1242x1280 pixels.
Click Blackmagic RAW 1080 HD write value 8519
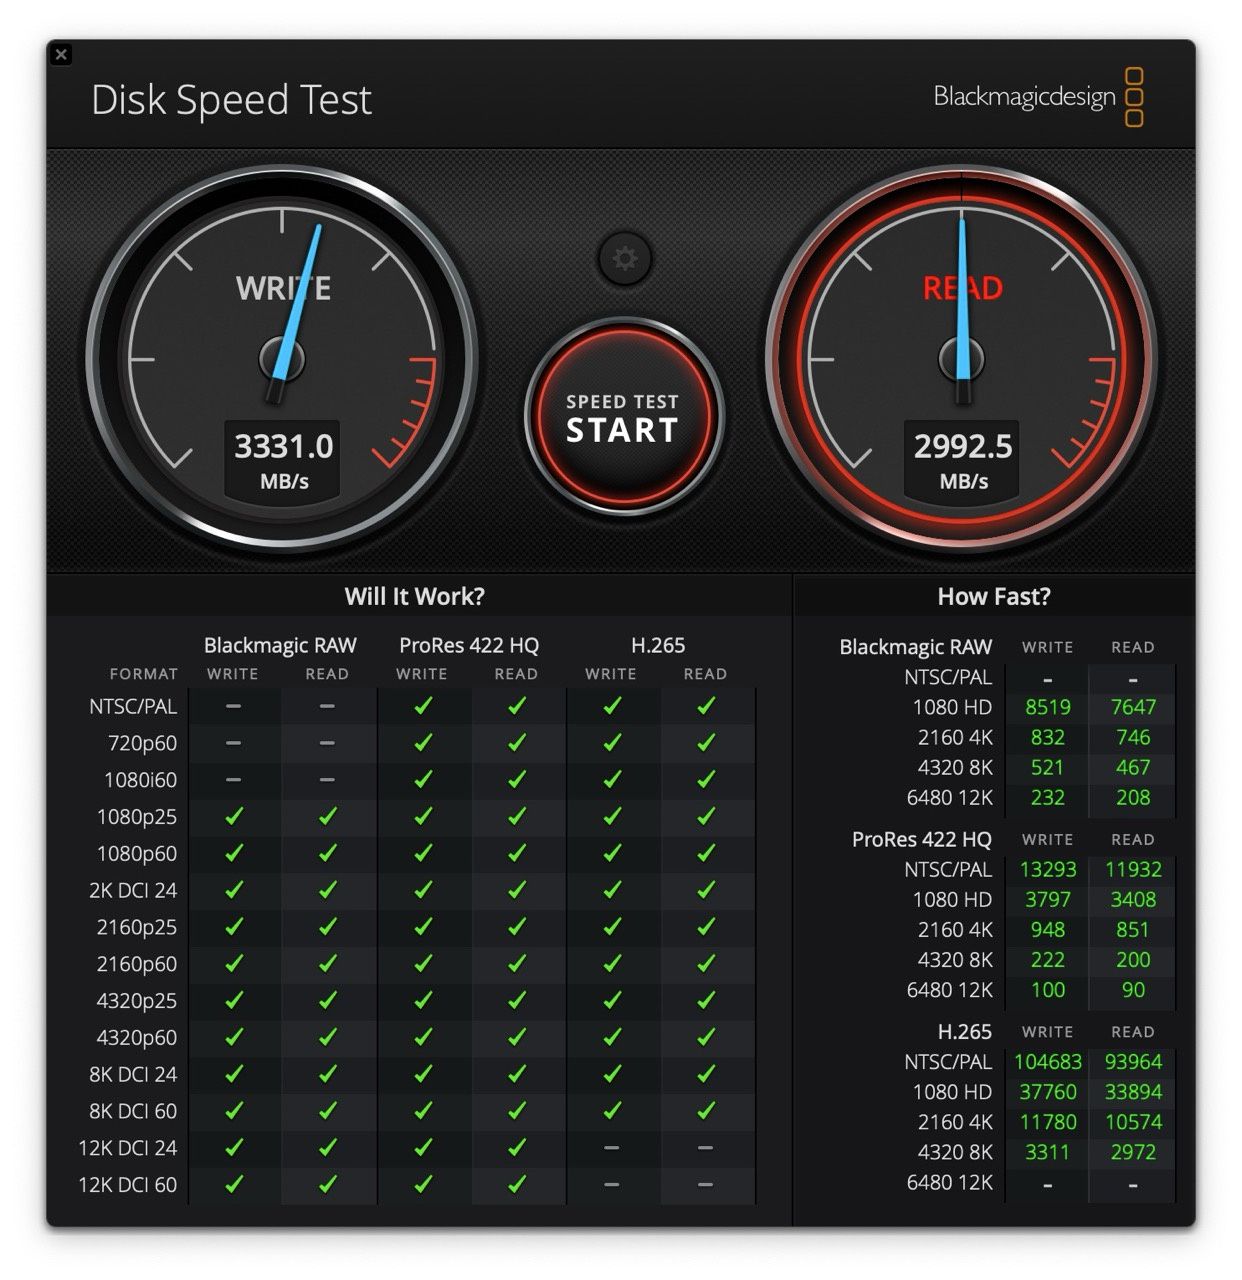(x=1048, y=707)
